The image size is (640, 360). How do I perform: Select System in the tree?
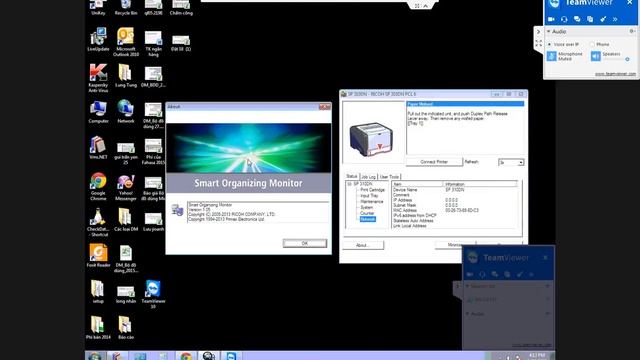[x=366, y=207]
